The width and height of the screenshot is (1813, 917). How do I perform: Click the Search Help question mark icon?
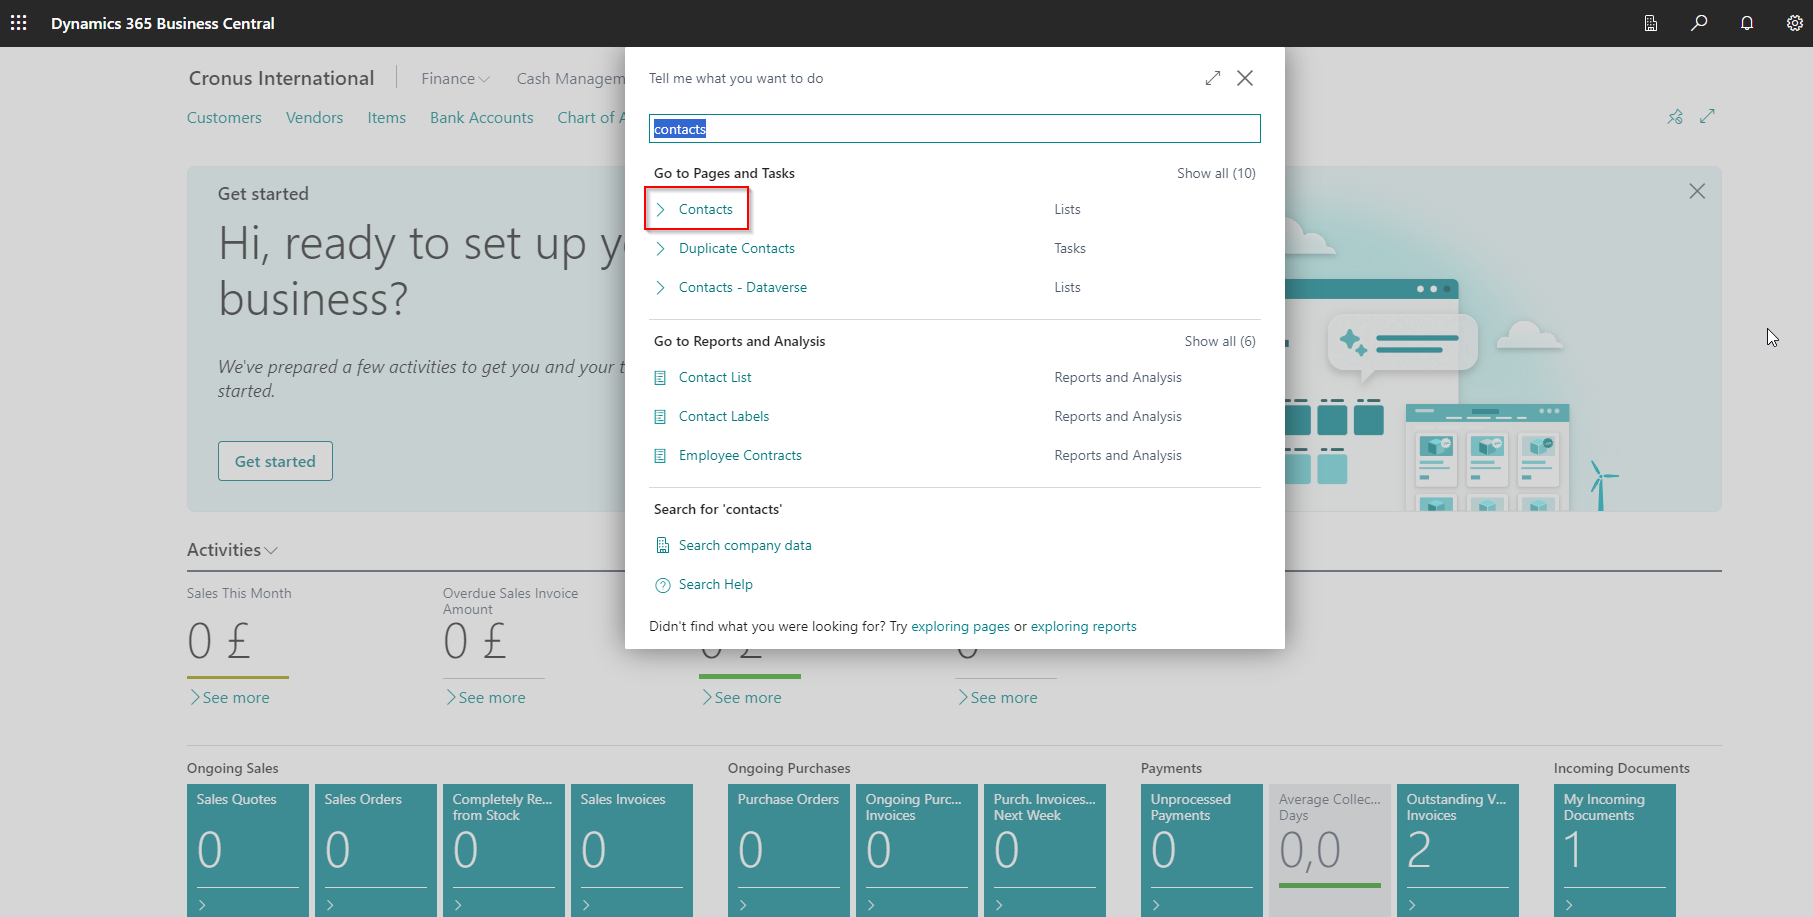pos(662,585)
